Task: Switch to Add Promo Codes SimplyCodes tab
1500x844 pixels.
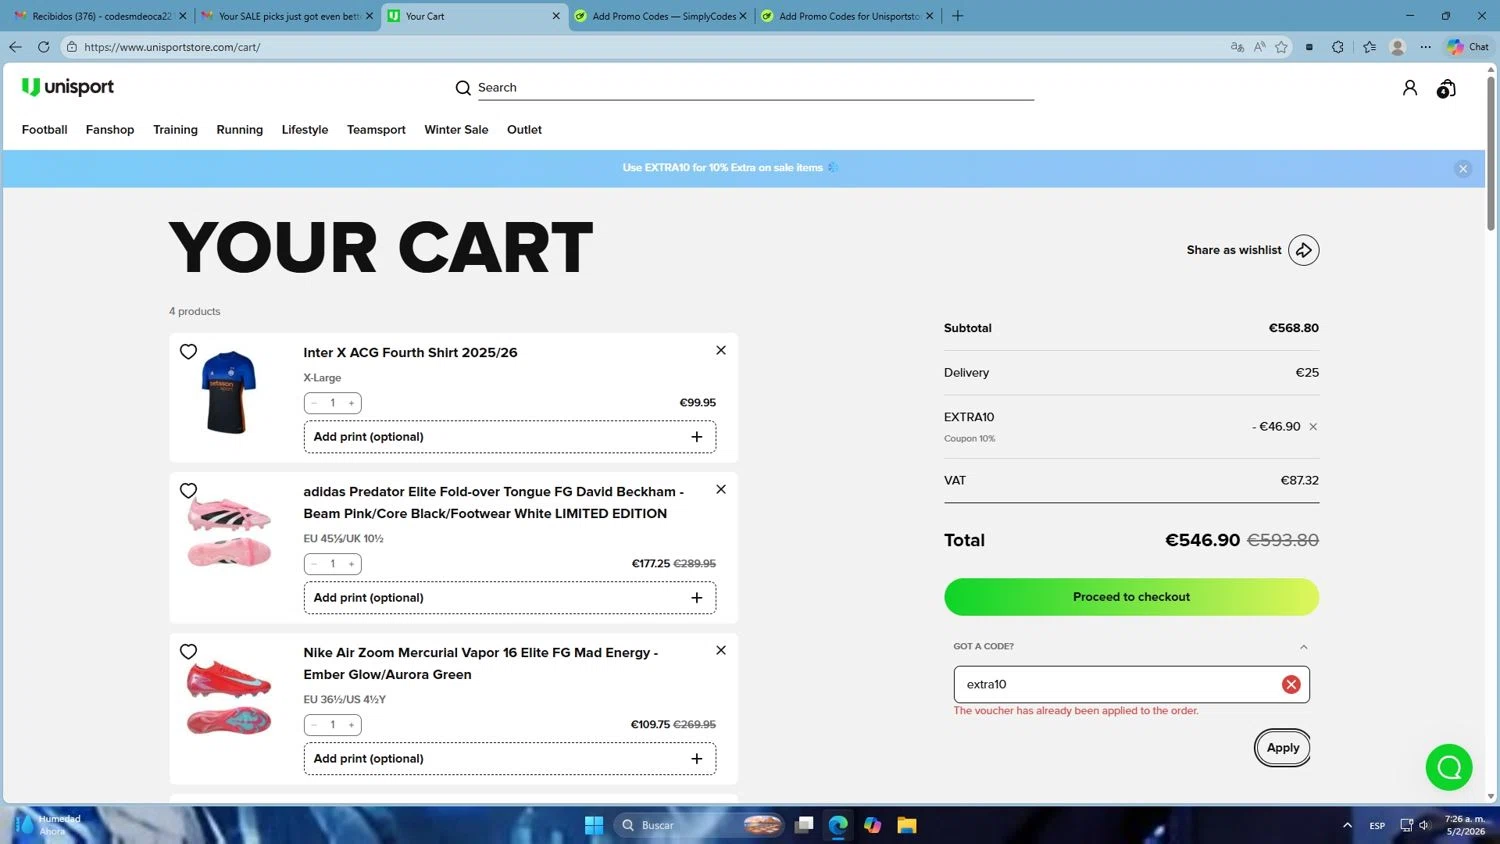Action: pos(662,16)
